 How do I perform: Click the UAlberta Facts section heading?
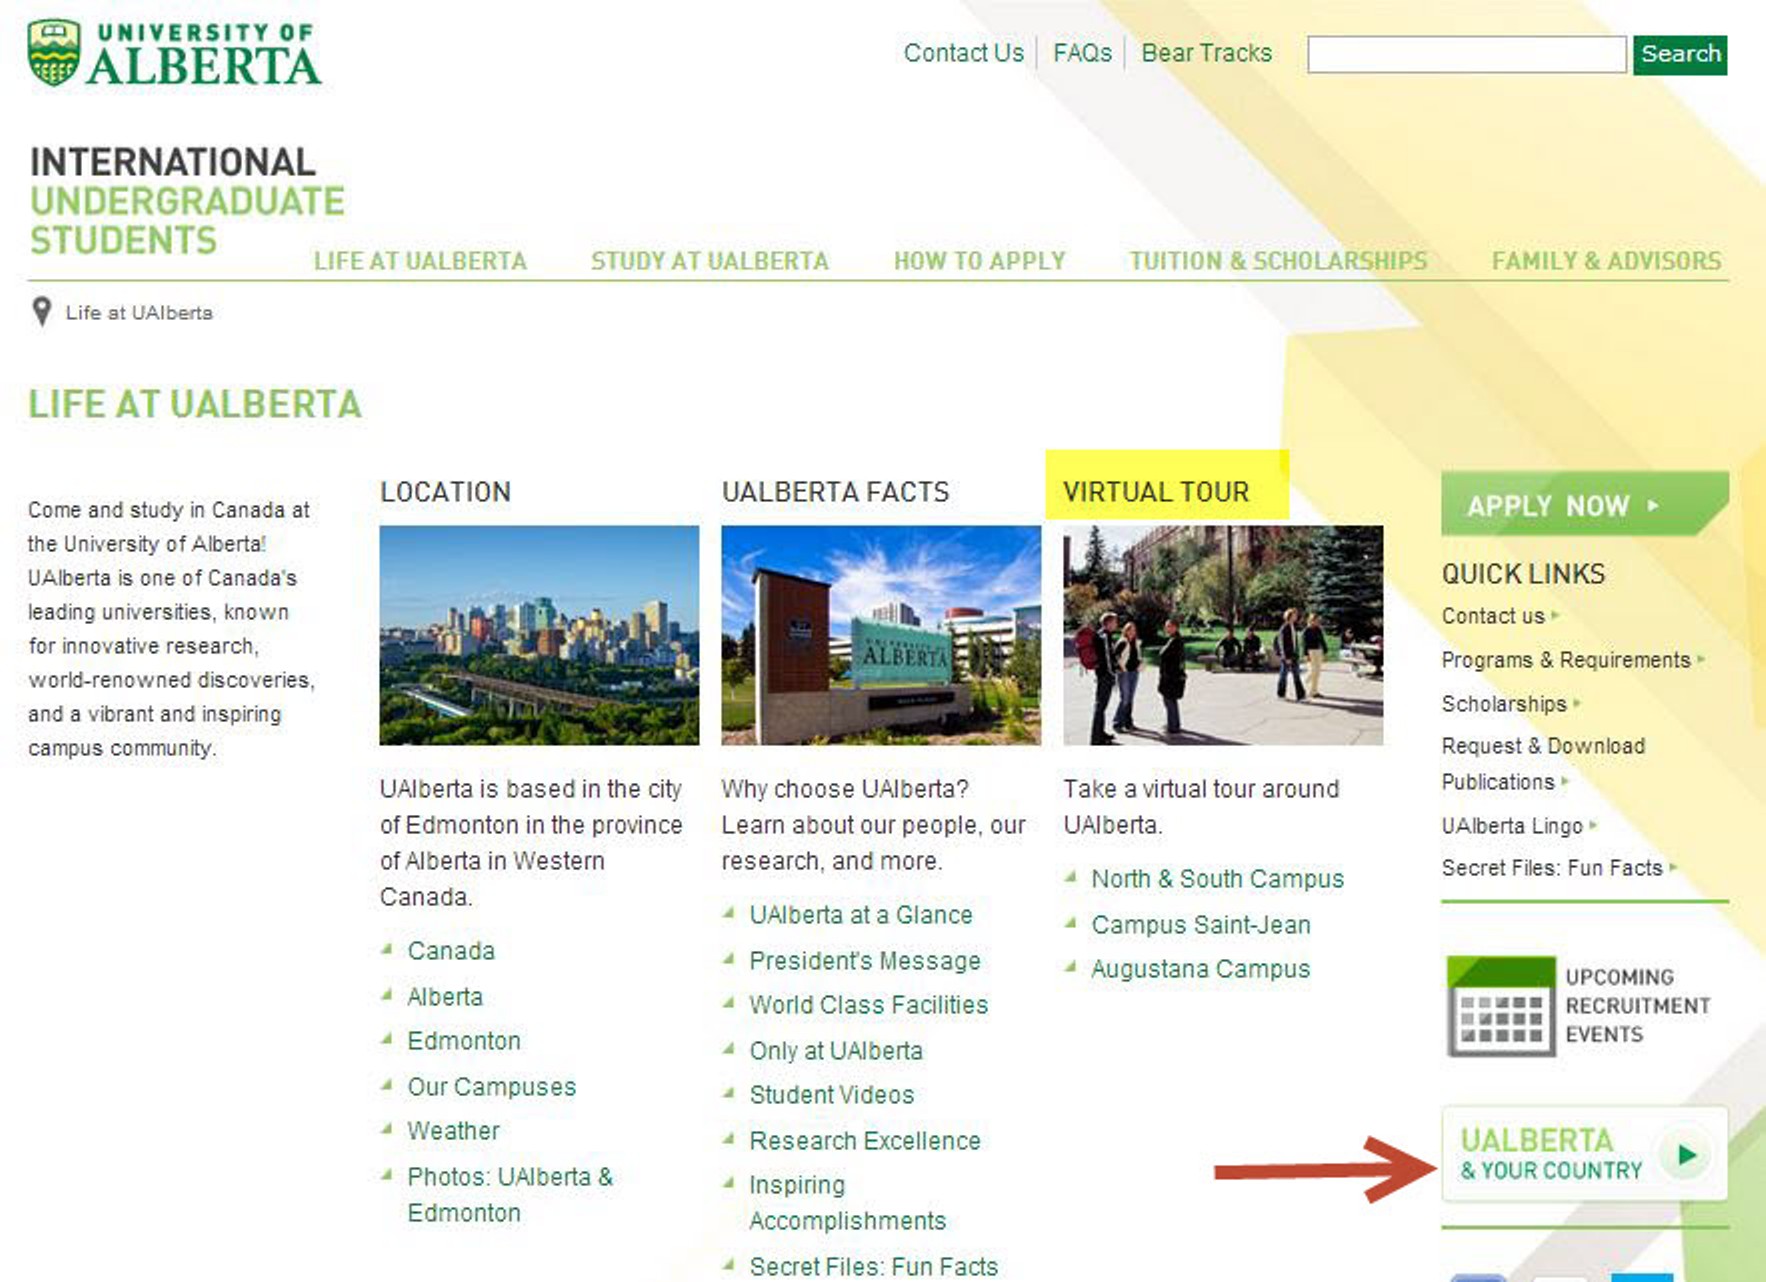(835, 492)
